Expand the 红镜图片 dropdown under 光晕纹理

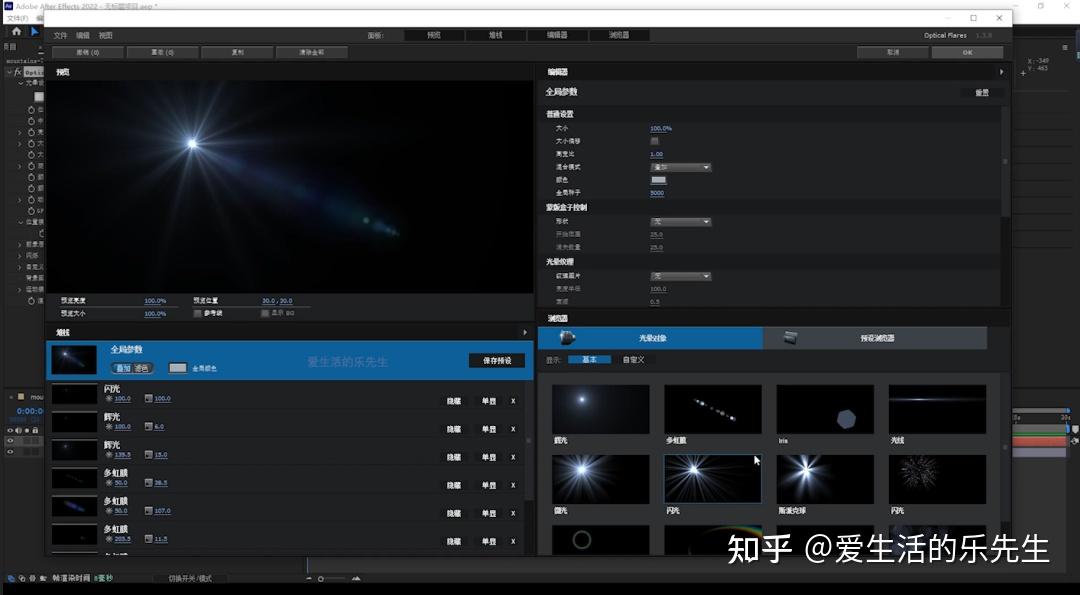coord(681,278)
